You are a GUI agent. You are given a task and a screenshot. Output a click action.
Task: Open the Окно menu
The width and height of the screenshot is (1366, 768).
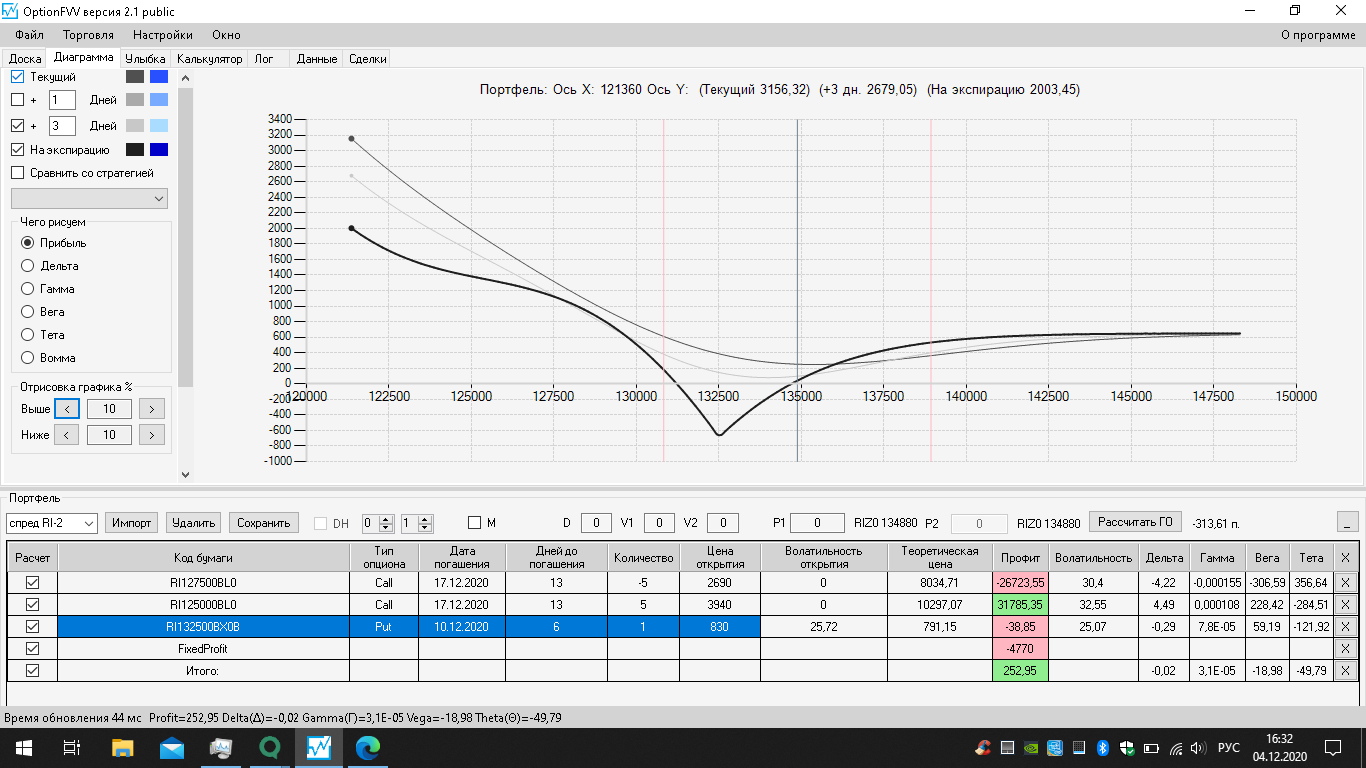226,35
